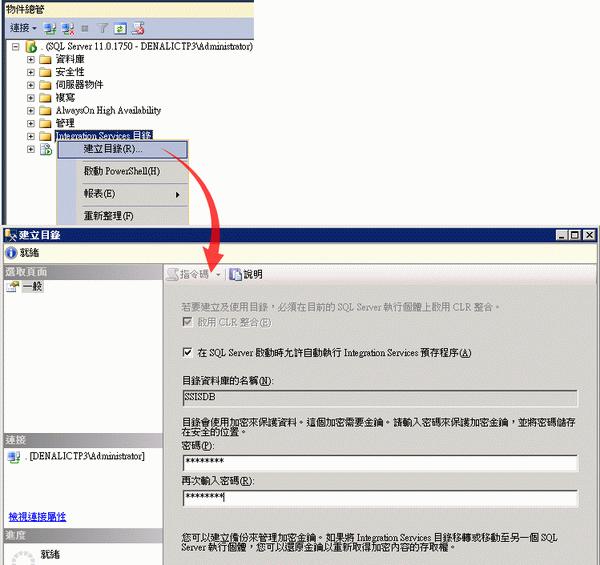Click the progress spinner beside 就緒
This screenshot has width=600, height=565.
pyautogui.click(x=24, y=558)
